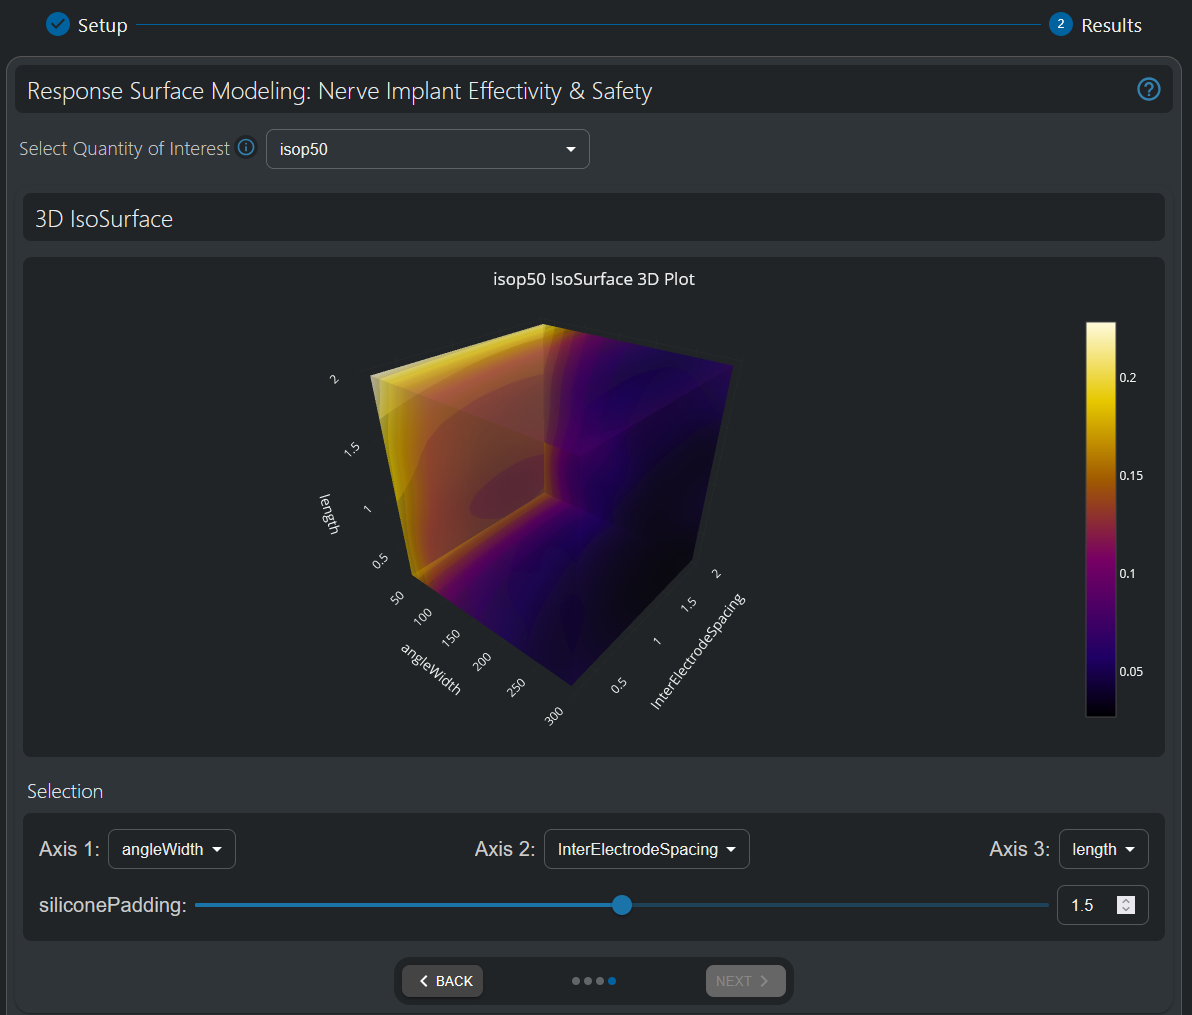Open the Axis 1 angleWidth dropdown
This screenshot has height=1015, width=1192.
171,848
